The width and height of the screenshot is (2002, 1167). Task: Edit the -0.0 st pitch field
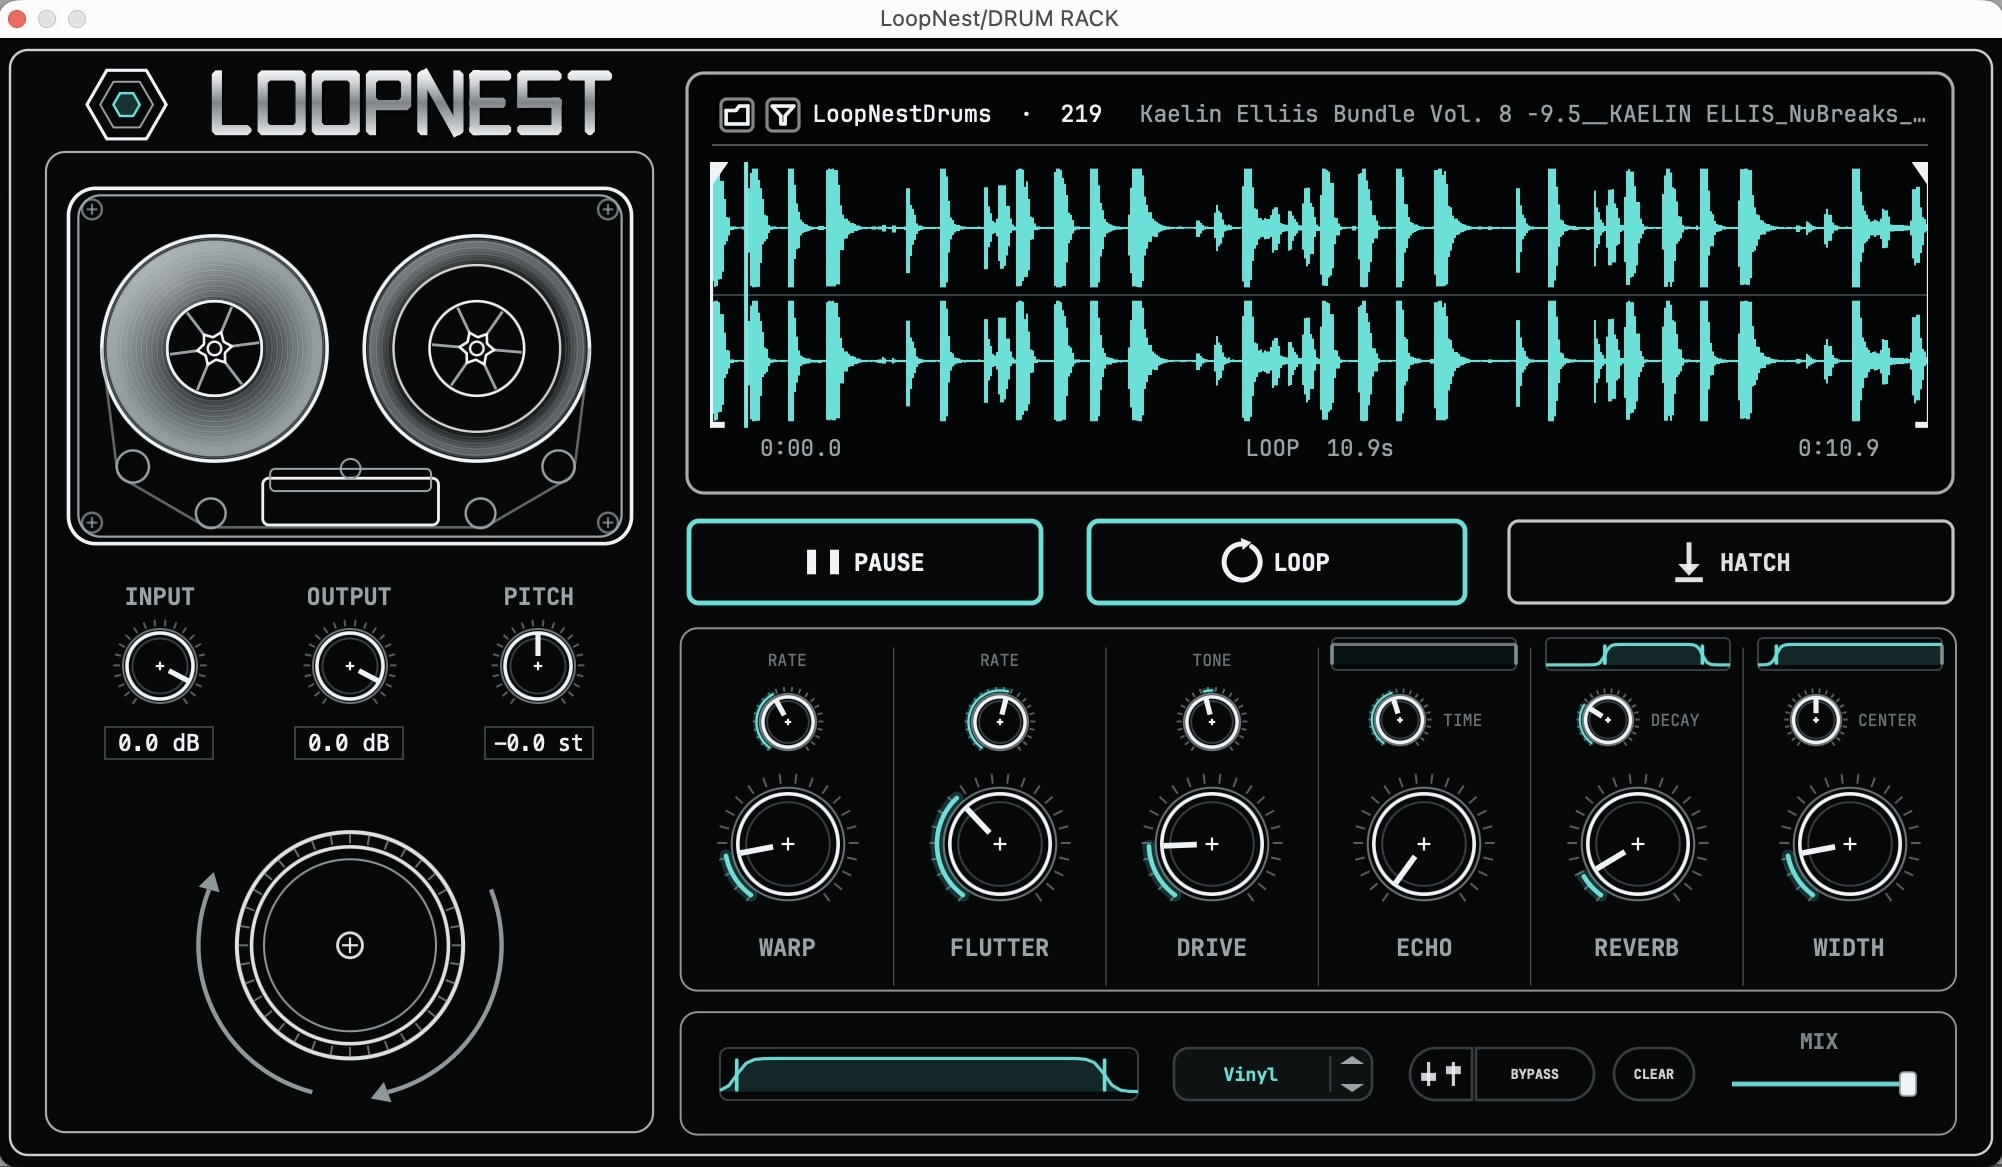539,743
